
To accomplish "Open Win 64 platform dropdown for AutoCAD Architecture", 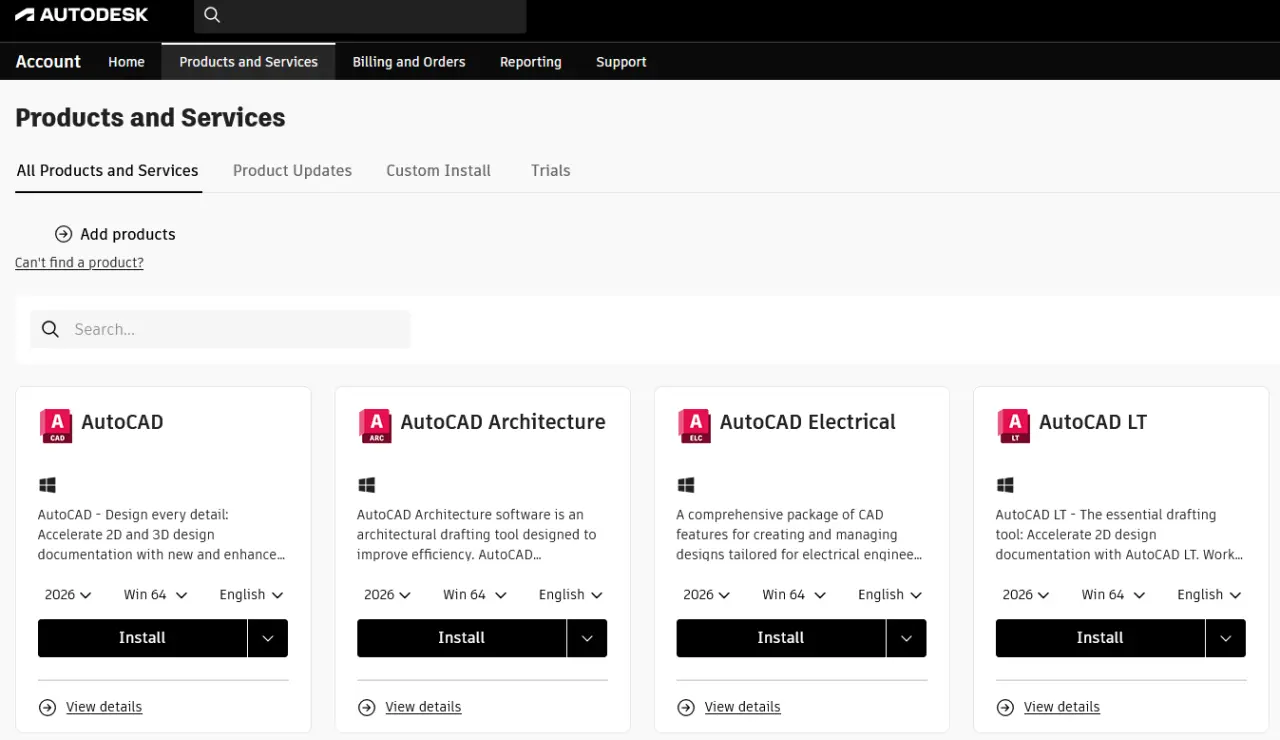I will 474,594.
